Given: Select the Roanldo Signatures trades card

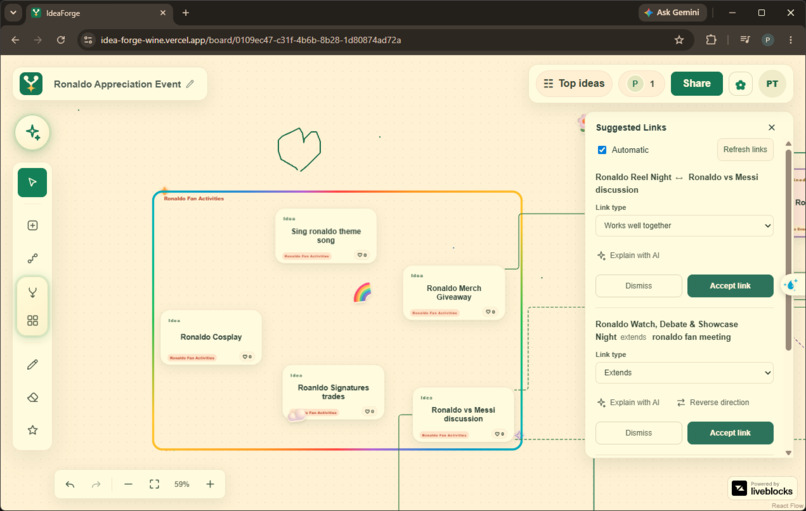Looking at the screenshot, I should click(333, 392).
